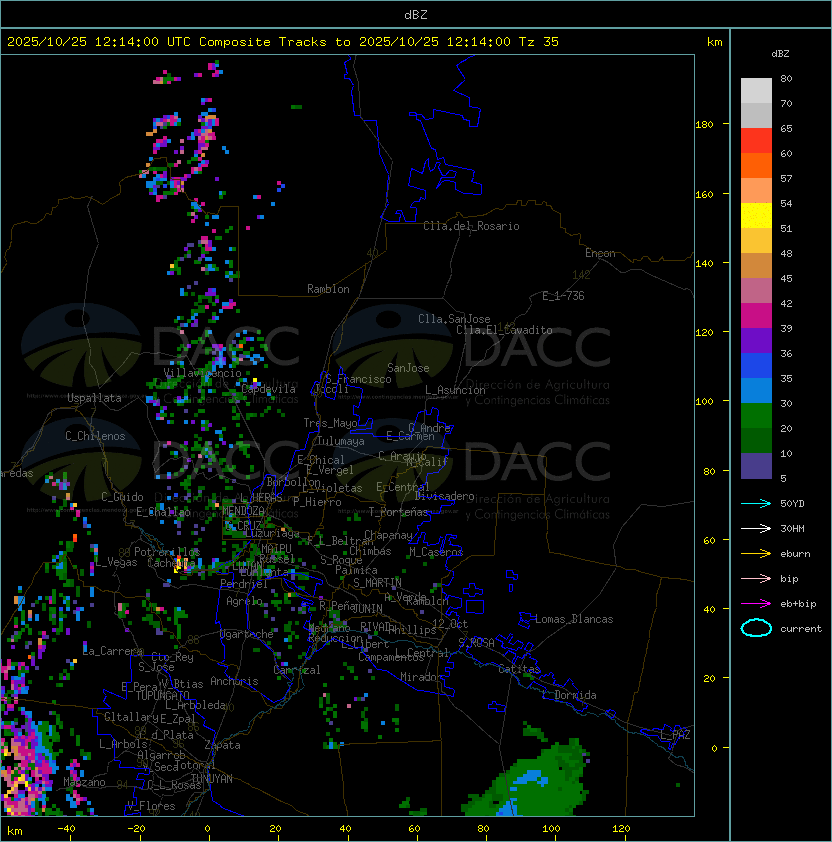Click the 'MAIPU' city label
This screenshot has width=832, height=842.
276,549
